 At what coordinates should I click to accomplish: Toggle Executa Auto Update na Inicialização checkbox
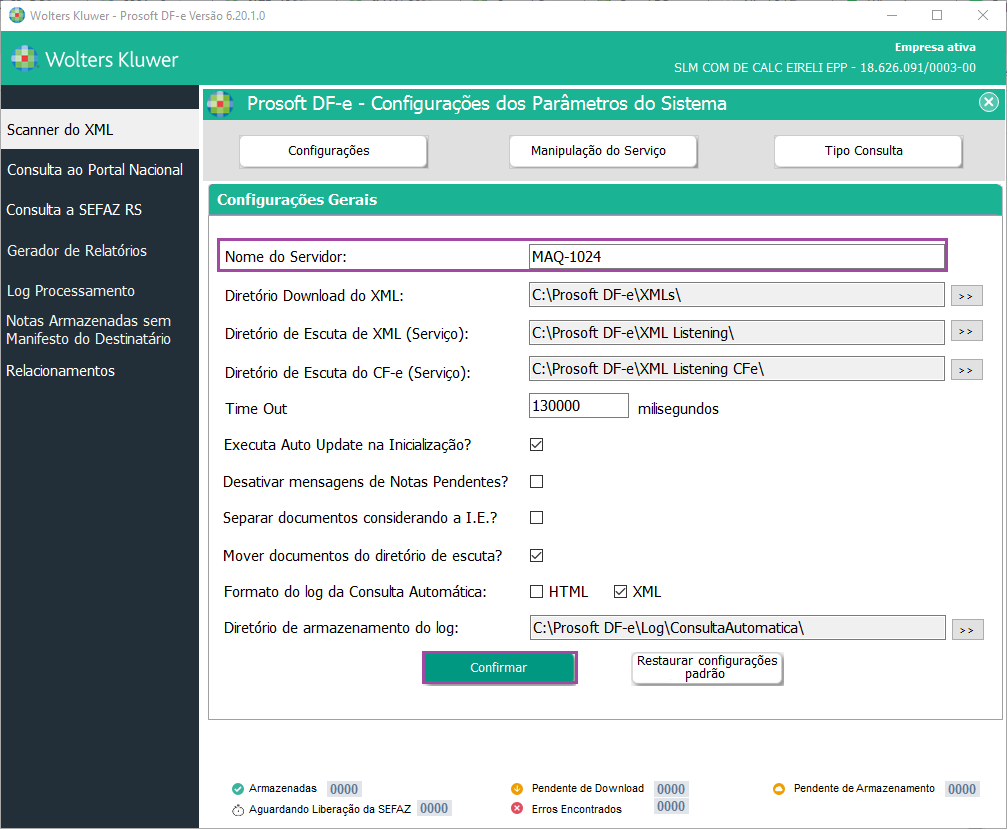(x=536, y=445)
